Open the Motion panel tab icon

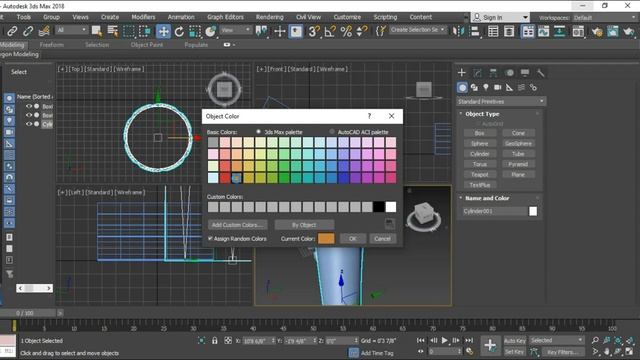click(x=509, y=73)
